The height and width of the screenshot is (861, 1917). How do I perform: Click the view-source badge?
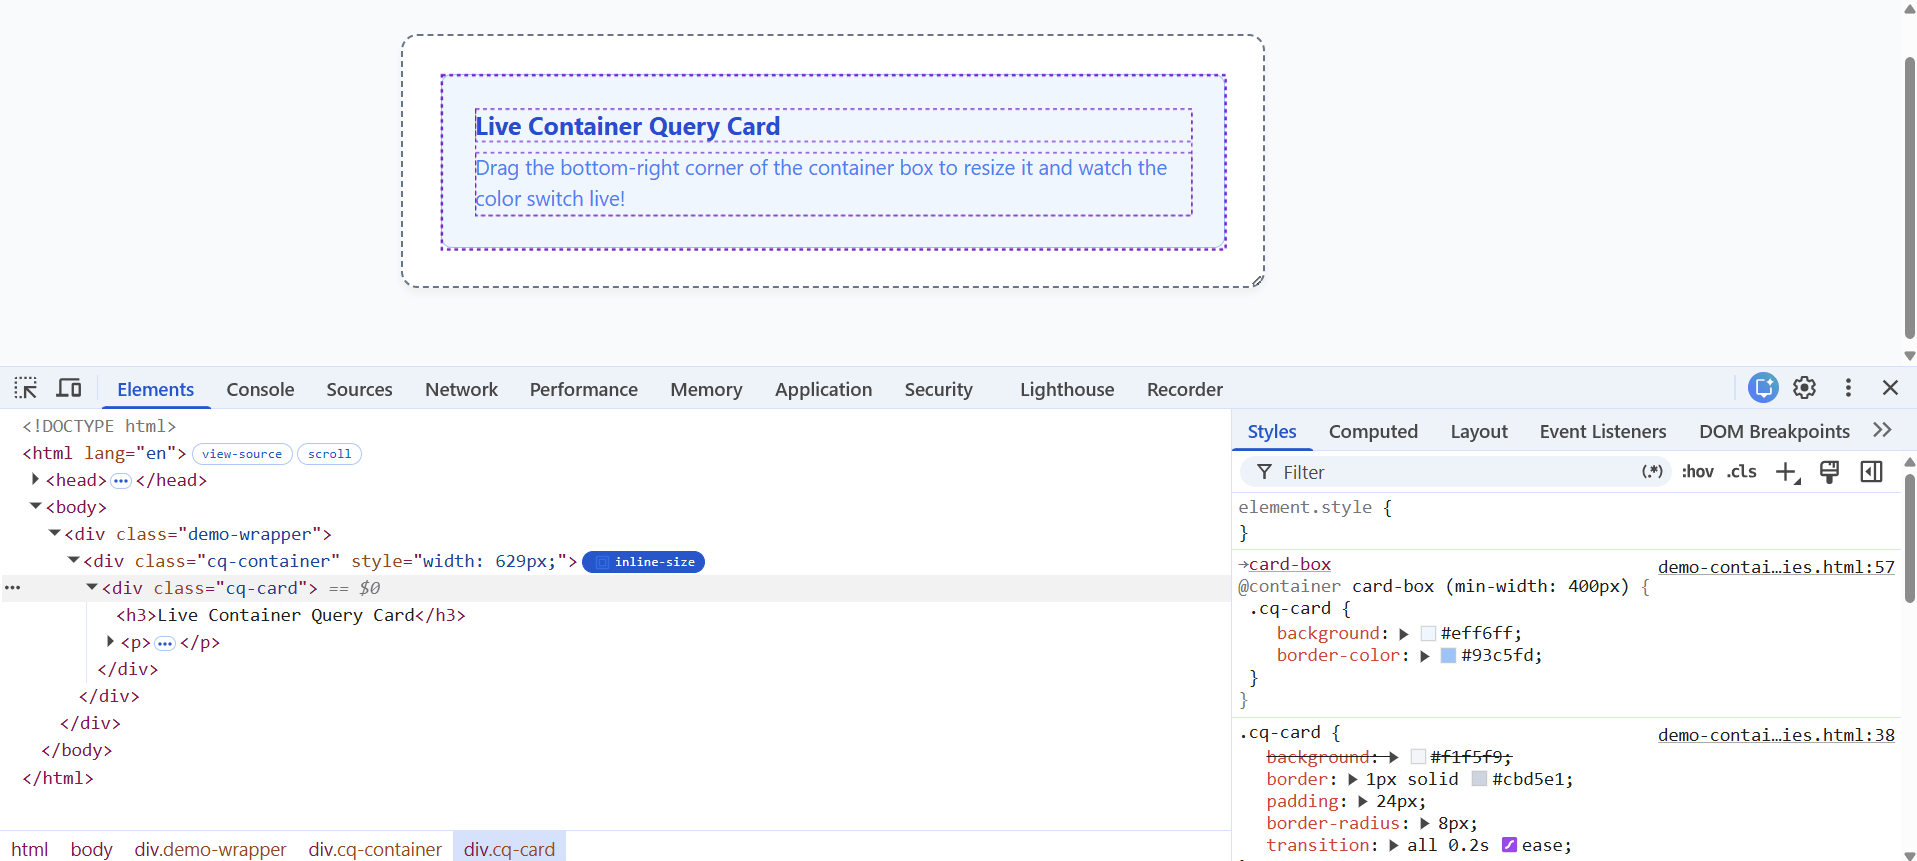coord(242,454)
